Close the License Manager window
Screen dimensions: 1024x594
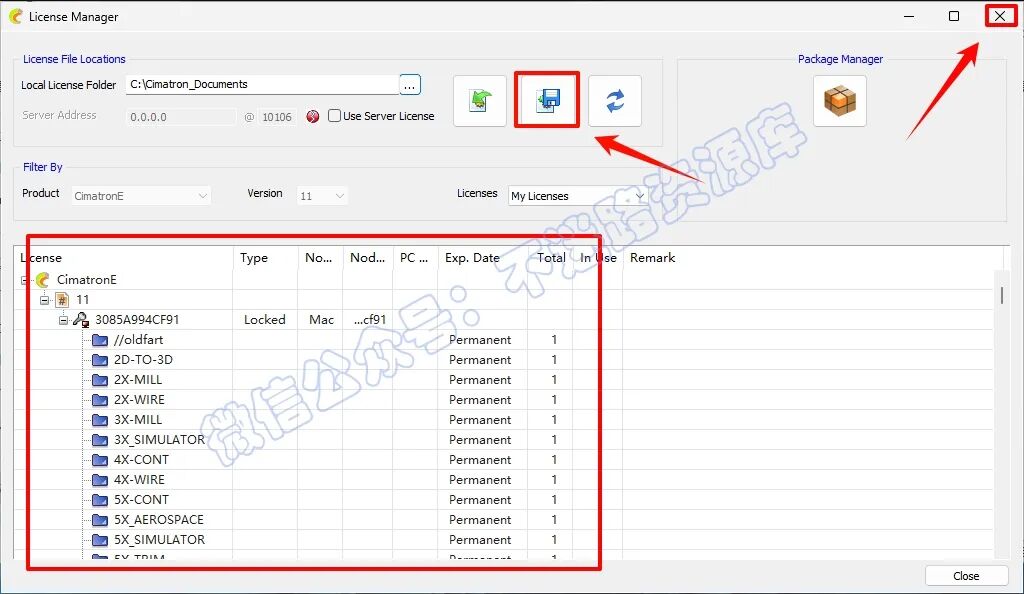tap(1000, 16)
